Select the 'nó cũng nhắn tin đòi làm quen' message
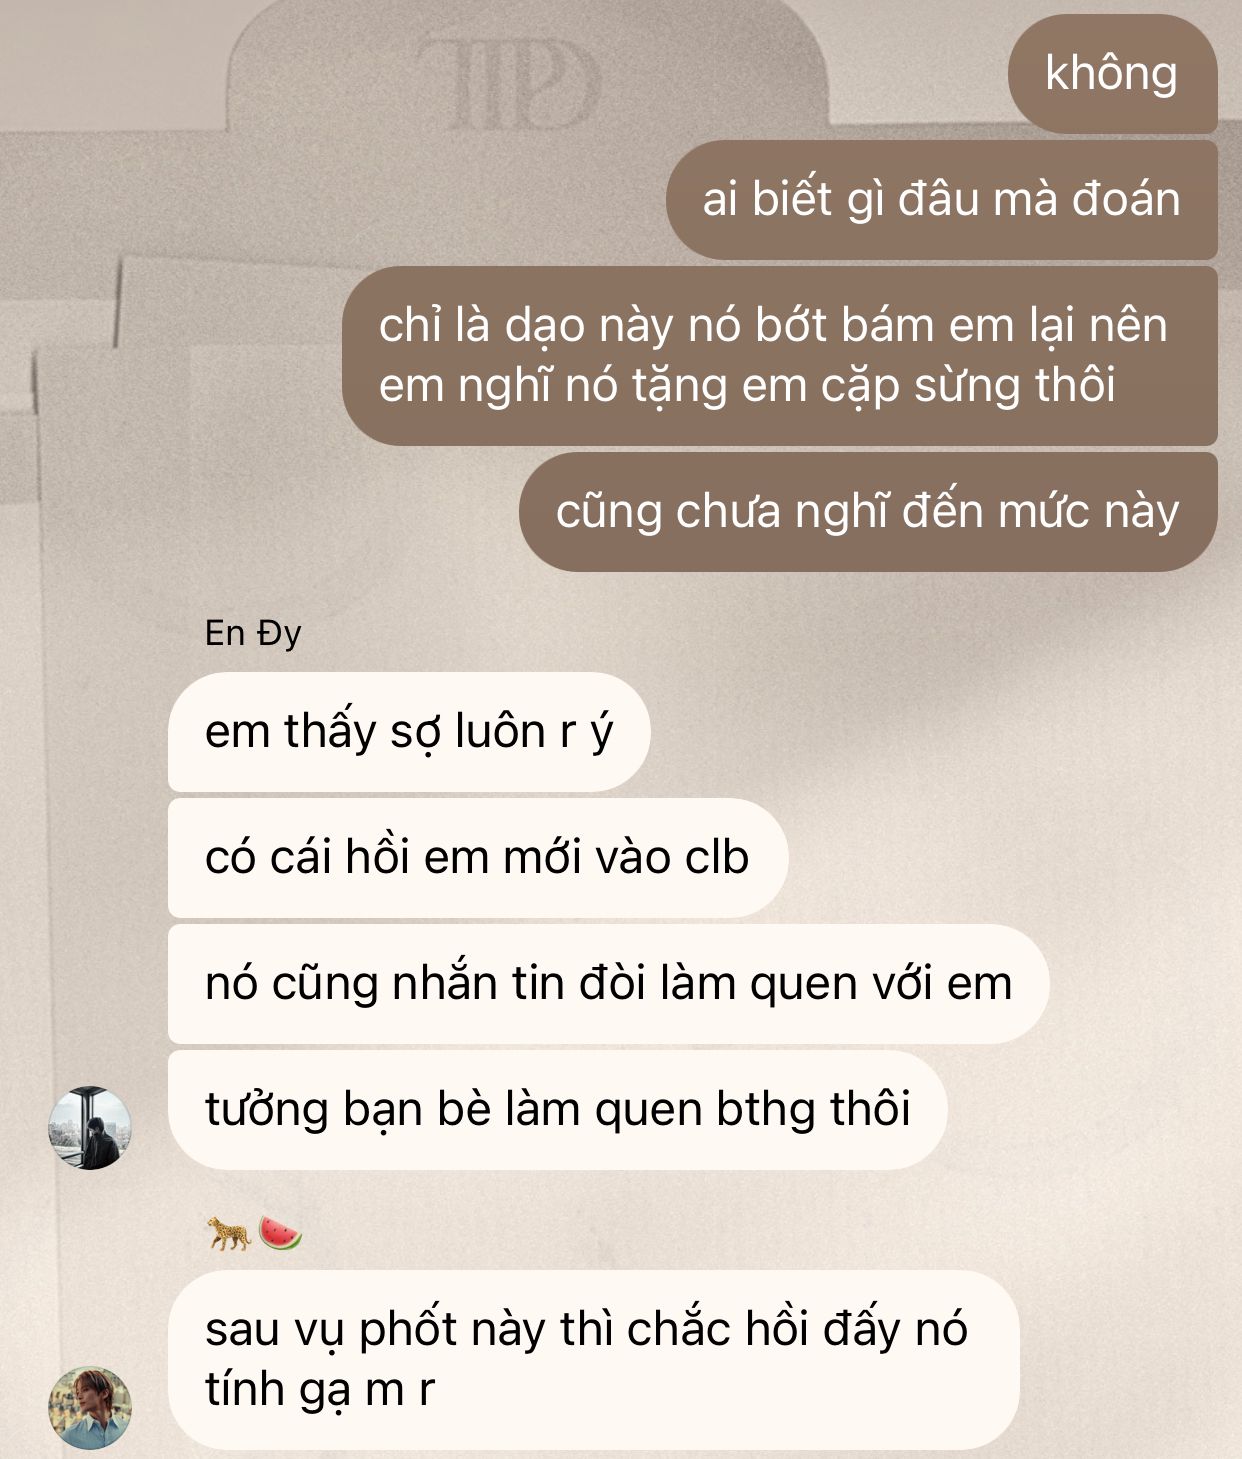The image size is (1242, 1459). click(608, 984)
